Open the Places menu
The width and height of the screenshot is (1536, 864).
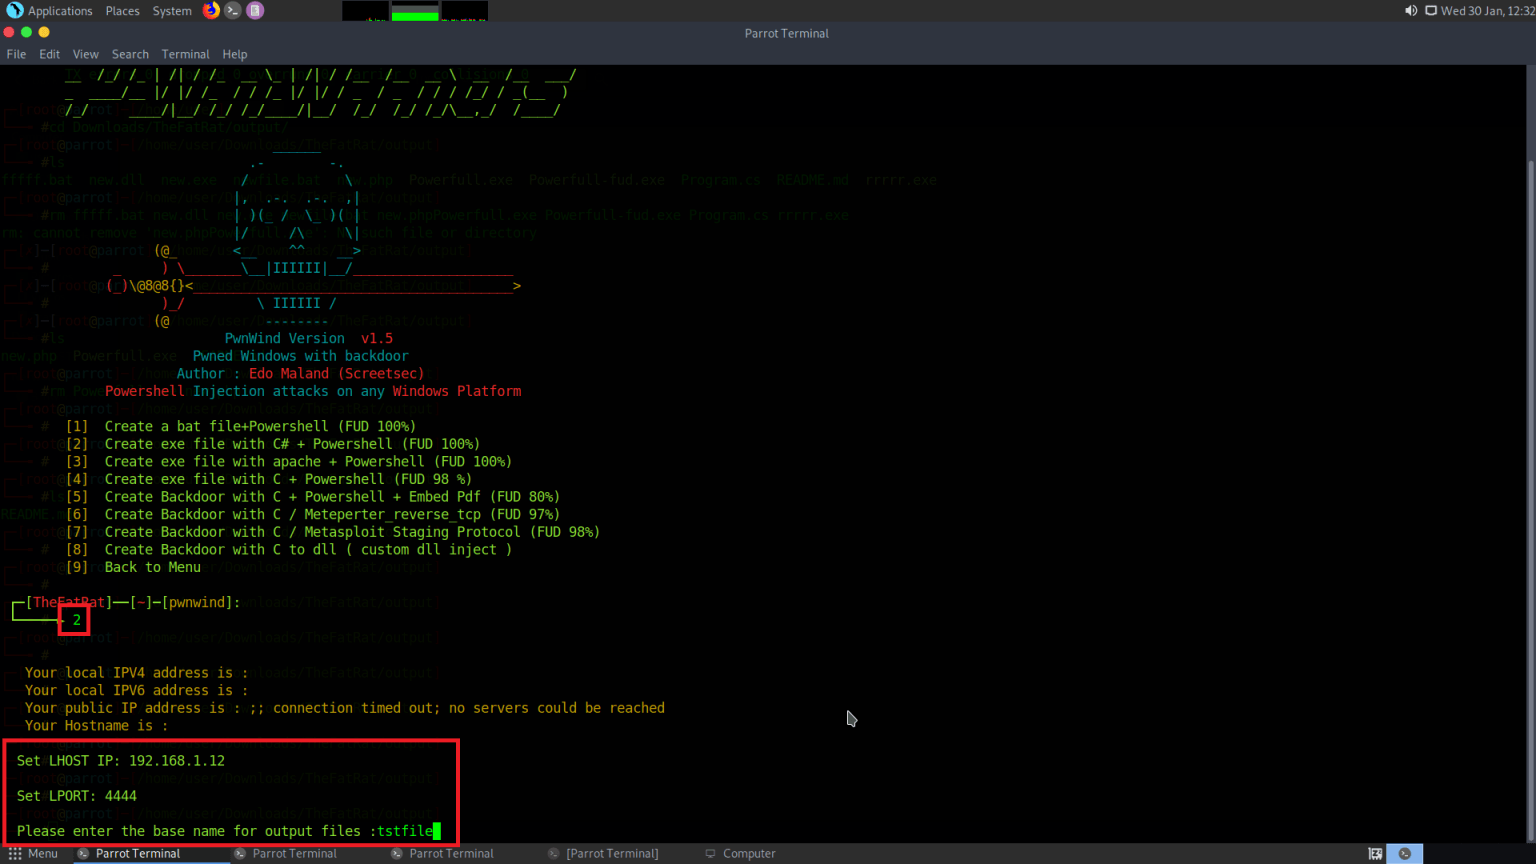(x=122, y=10)
